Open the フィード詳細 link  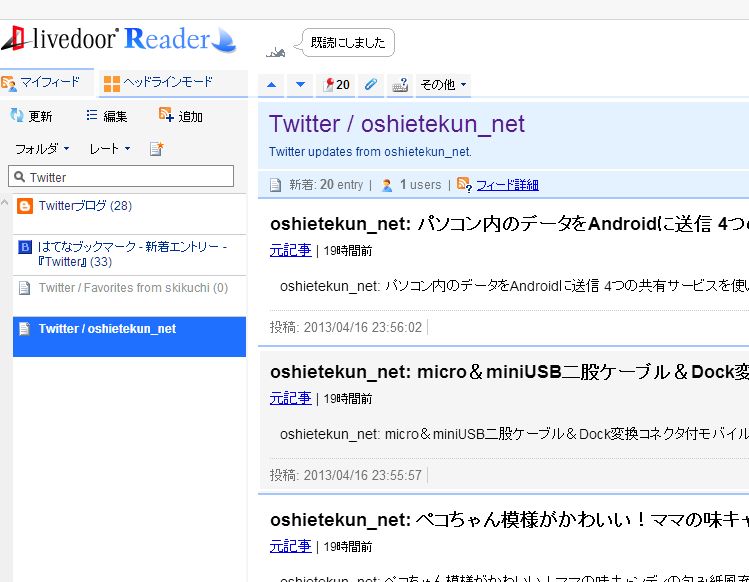[x=507, y=185]
